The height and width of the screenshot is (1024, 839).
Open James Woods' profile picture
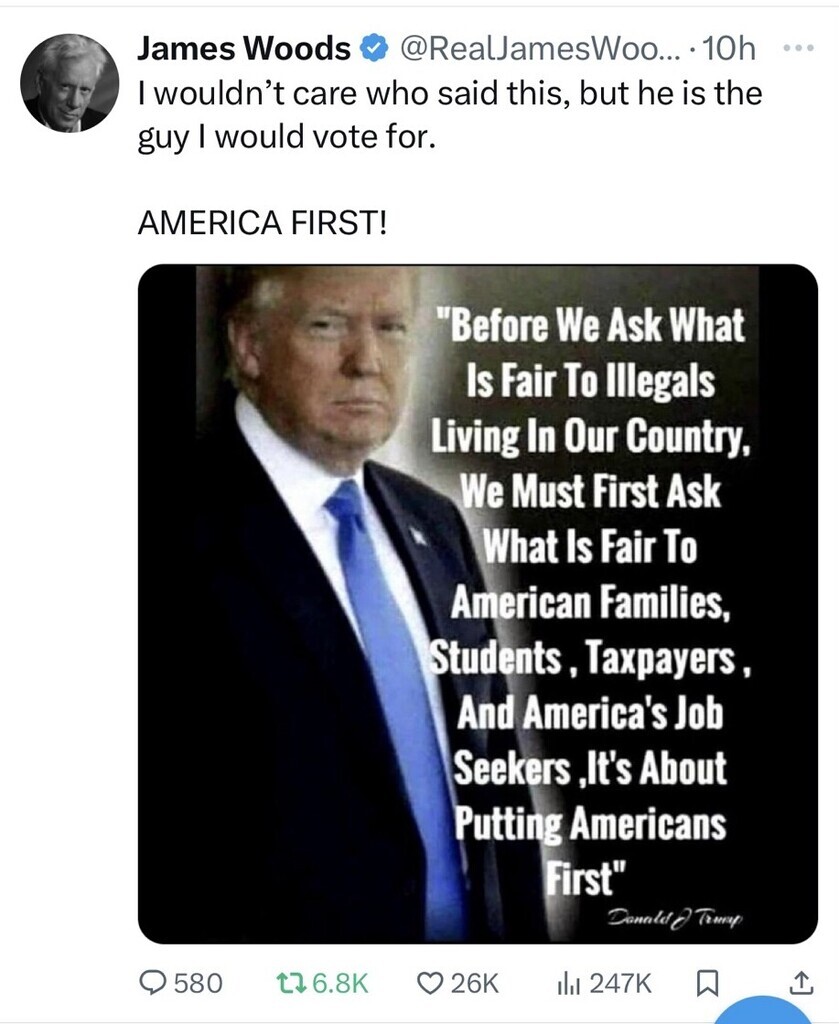point(69,83)
